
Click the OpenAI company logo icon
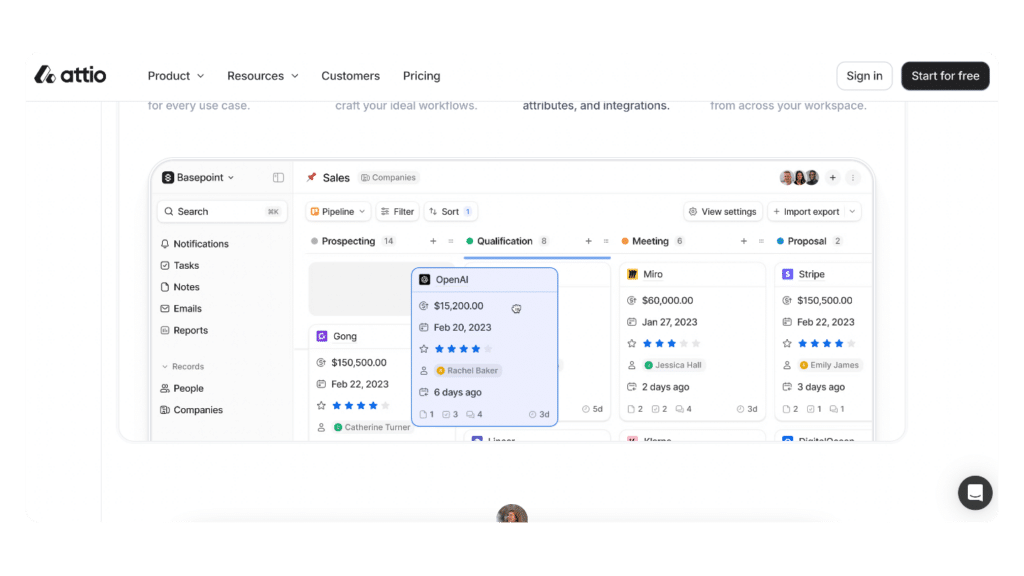pos(424,280)
